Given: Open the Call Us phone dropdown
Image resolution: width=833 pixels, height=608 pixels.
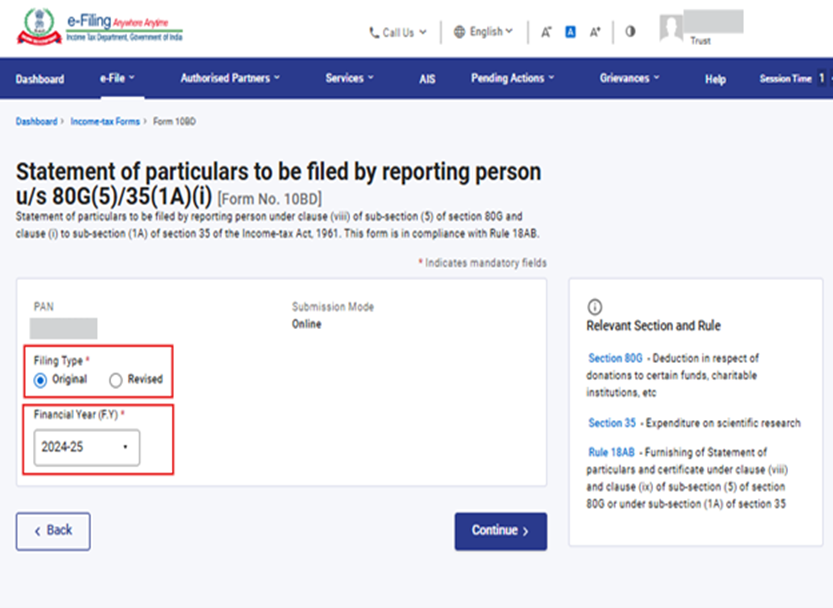Looking at the screenshot, I should (398, 32).
